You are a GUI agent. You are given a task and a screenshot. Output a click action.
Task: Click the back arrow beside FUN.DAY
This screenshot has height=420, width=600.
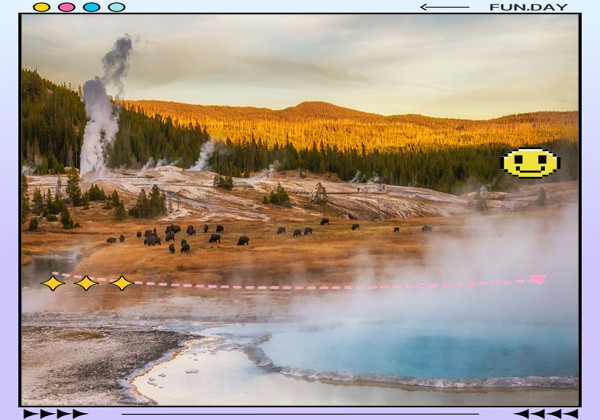445,7
